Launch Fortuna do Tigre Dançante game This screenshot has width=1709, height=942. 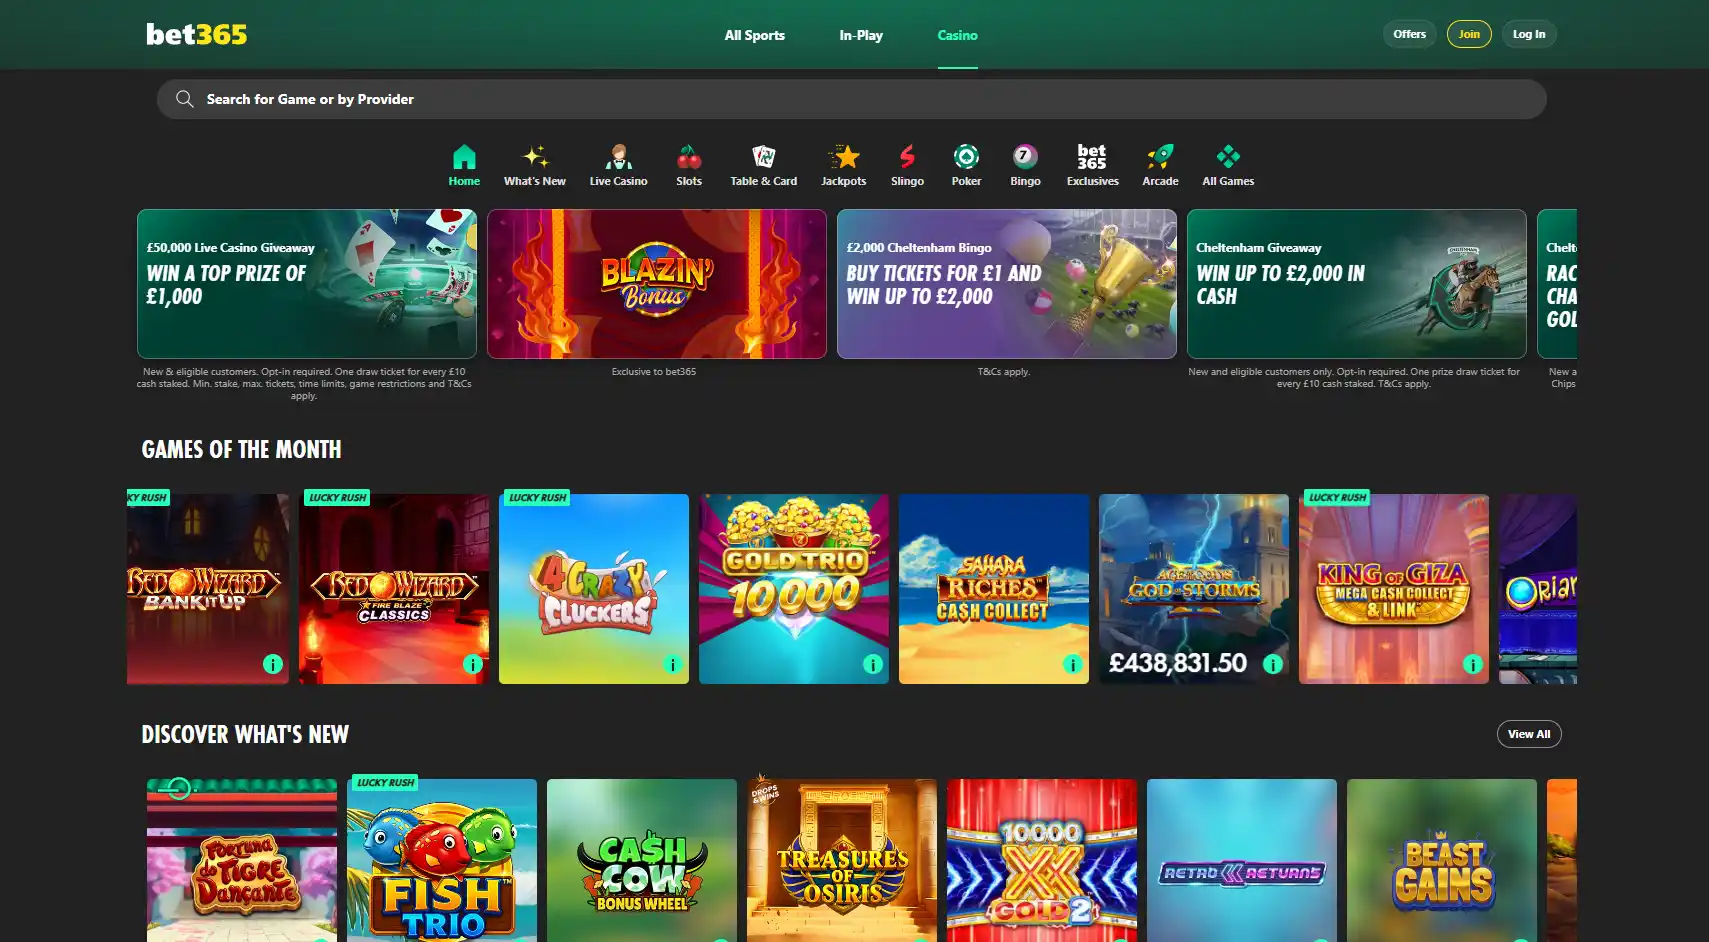pos(242,860)
